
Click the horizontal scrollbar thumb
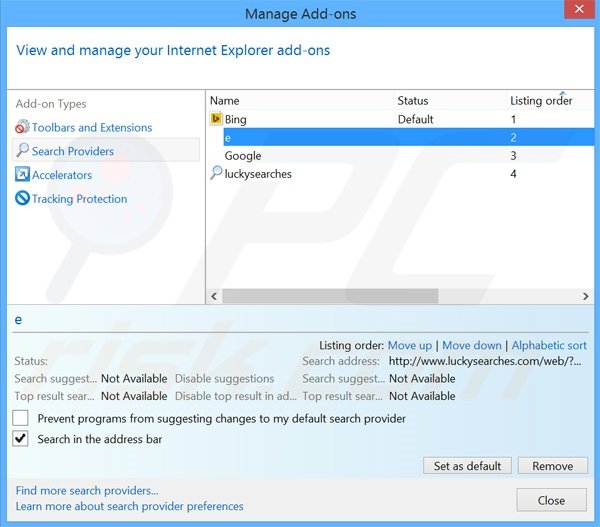coord(330,296)
